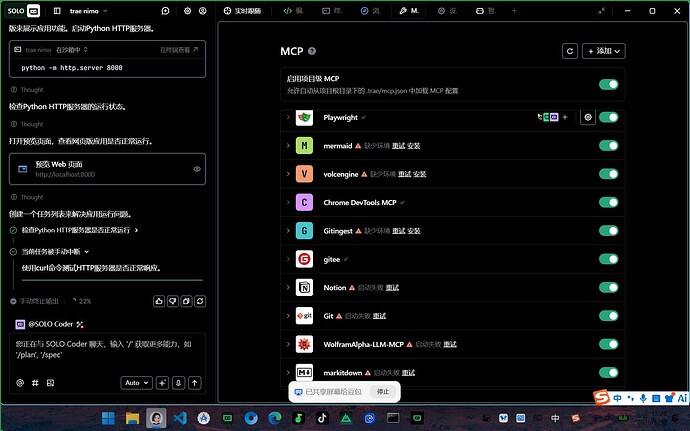
Task: Switch to the terminal tab
Action: click(x=332, y=11)
